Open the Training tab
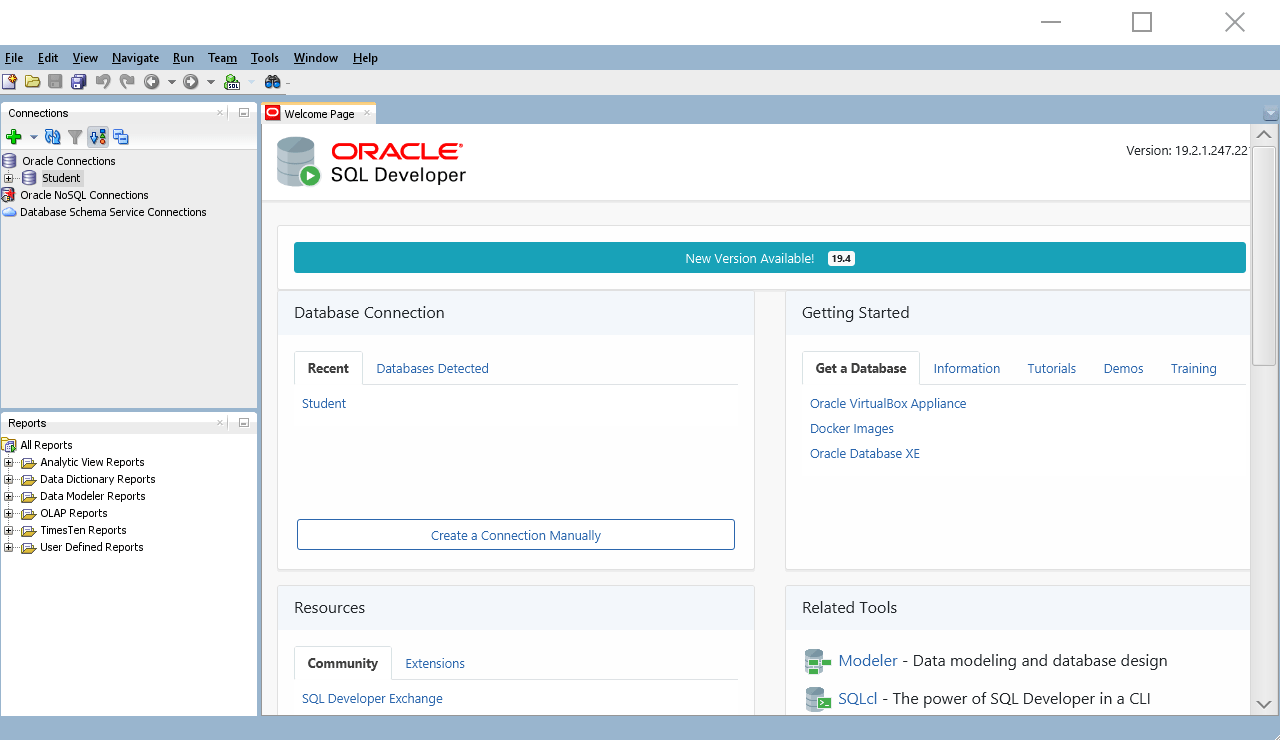1280x740 pixels. [1194, 368]
